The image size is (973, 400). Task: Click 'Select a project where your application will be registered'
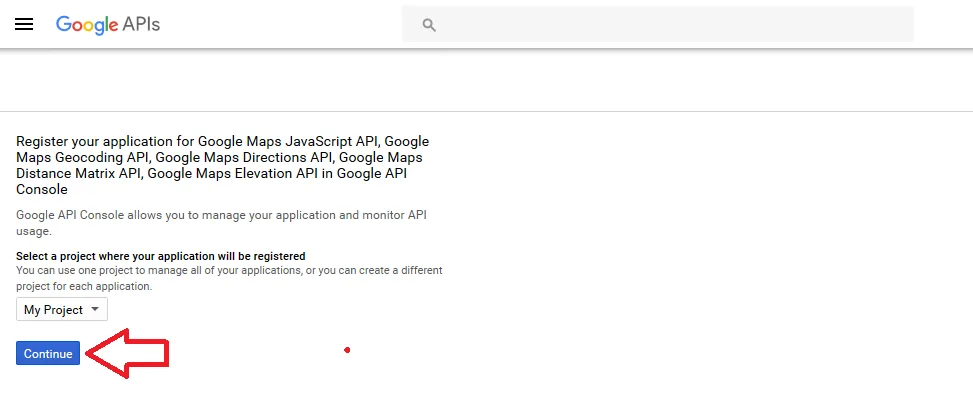pyautogui.click(x=161, y=256)
